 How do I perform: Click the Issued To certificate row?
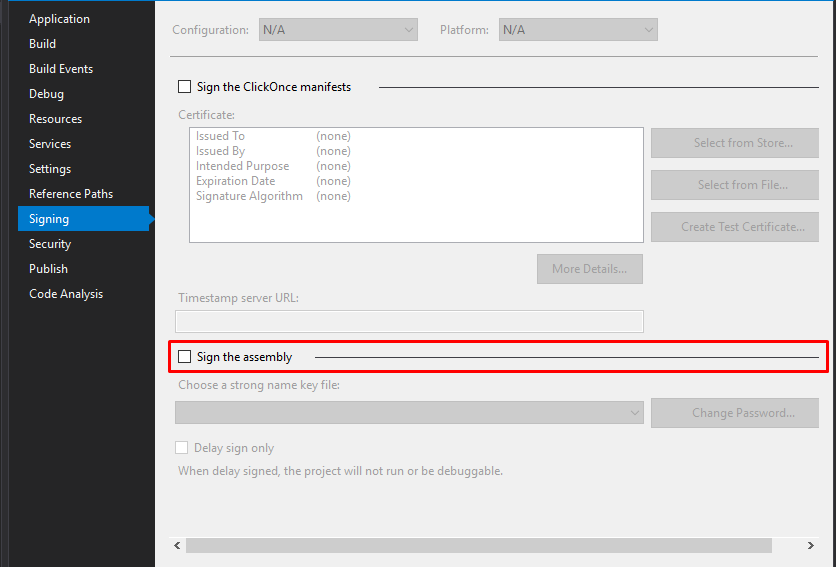273,136
